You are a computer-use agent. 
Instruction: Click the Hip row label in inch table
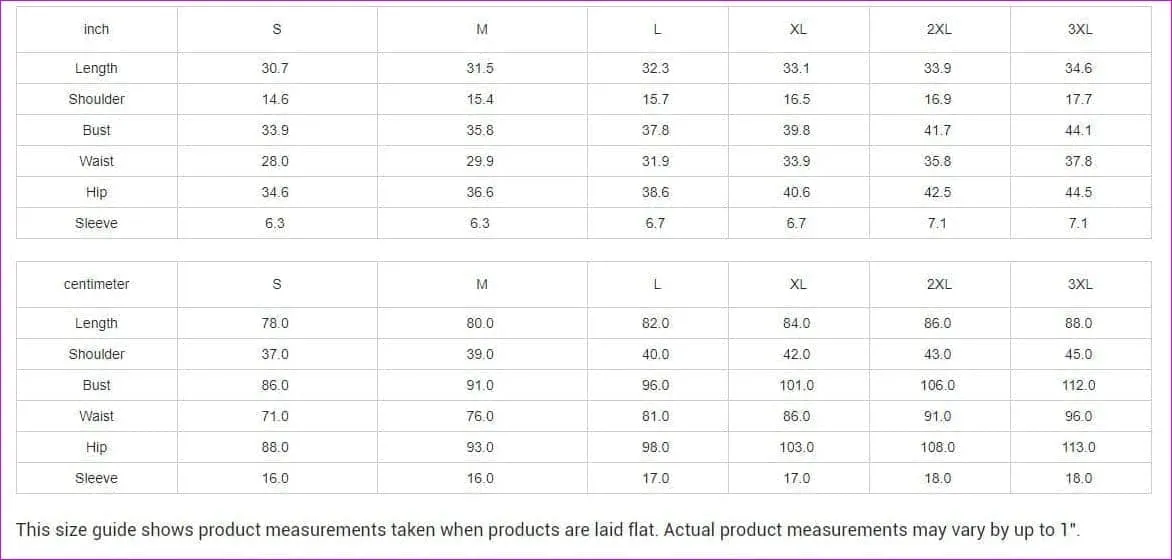click(x=96, y=192)
